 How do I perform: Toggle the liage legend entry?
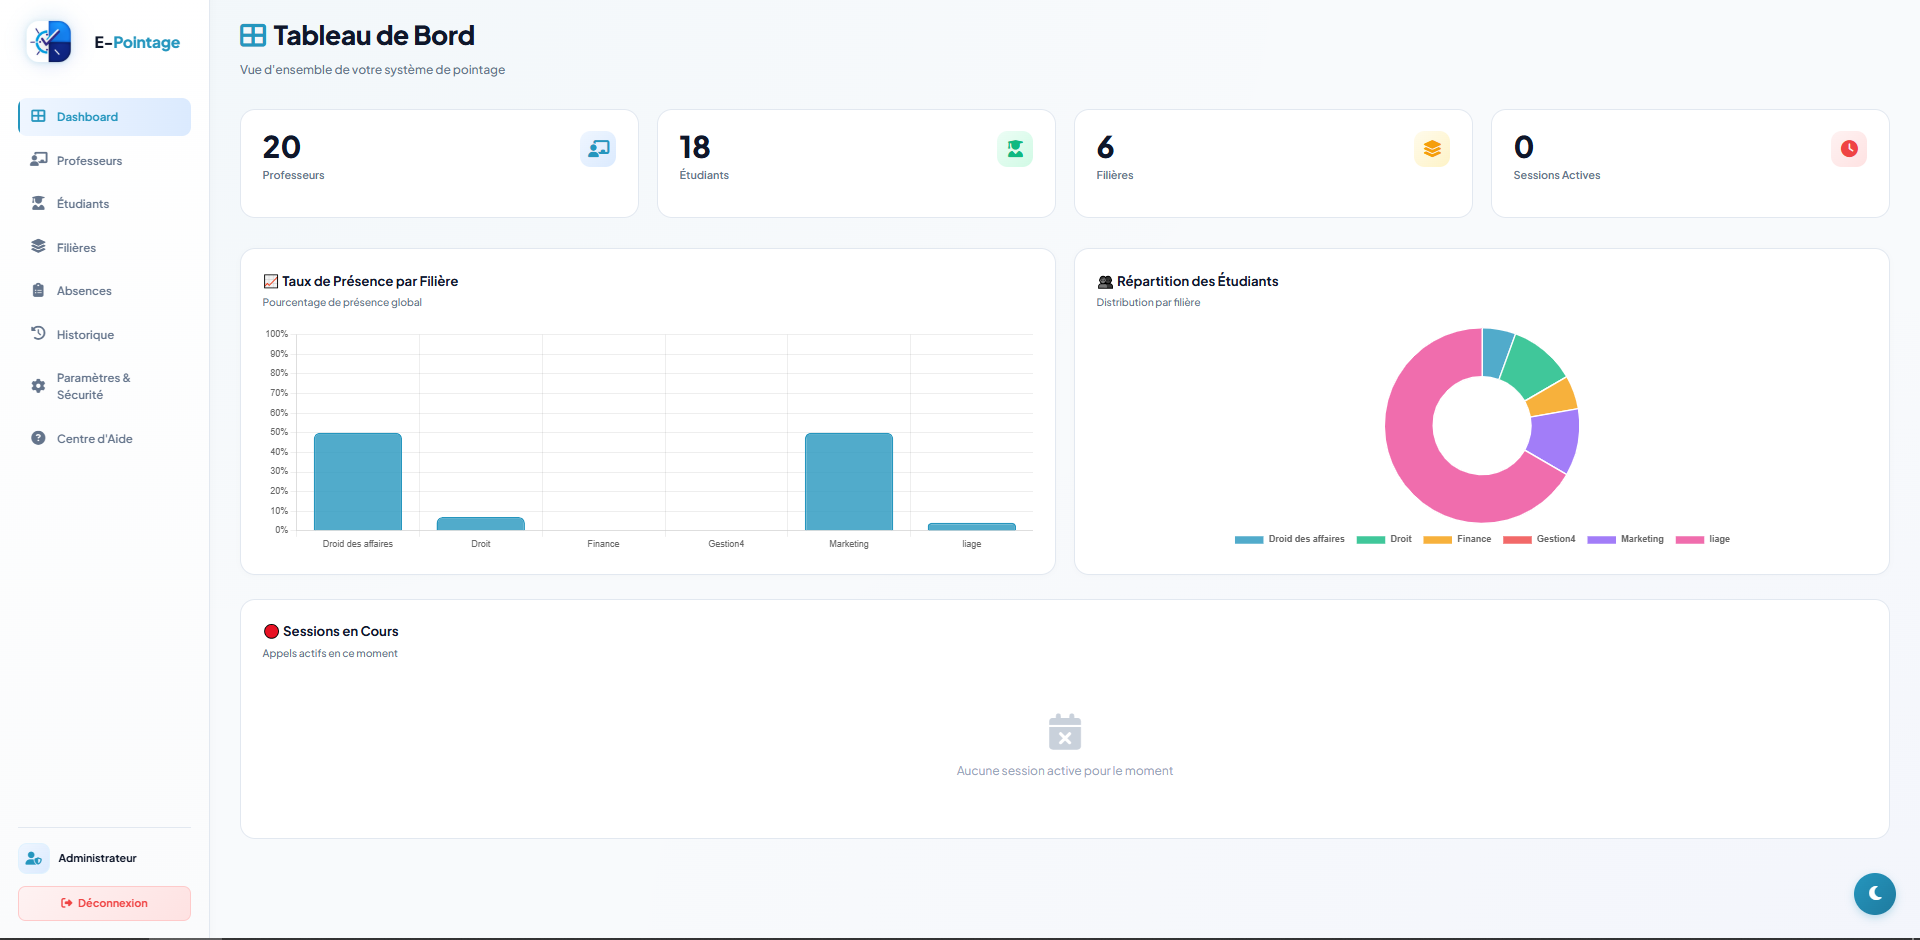(1703, 540)
